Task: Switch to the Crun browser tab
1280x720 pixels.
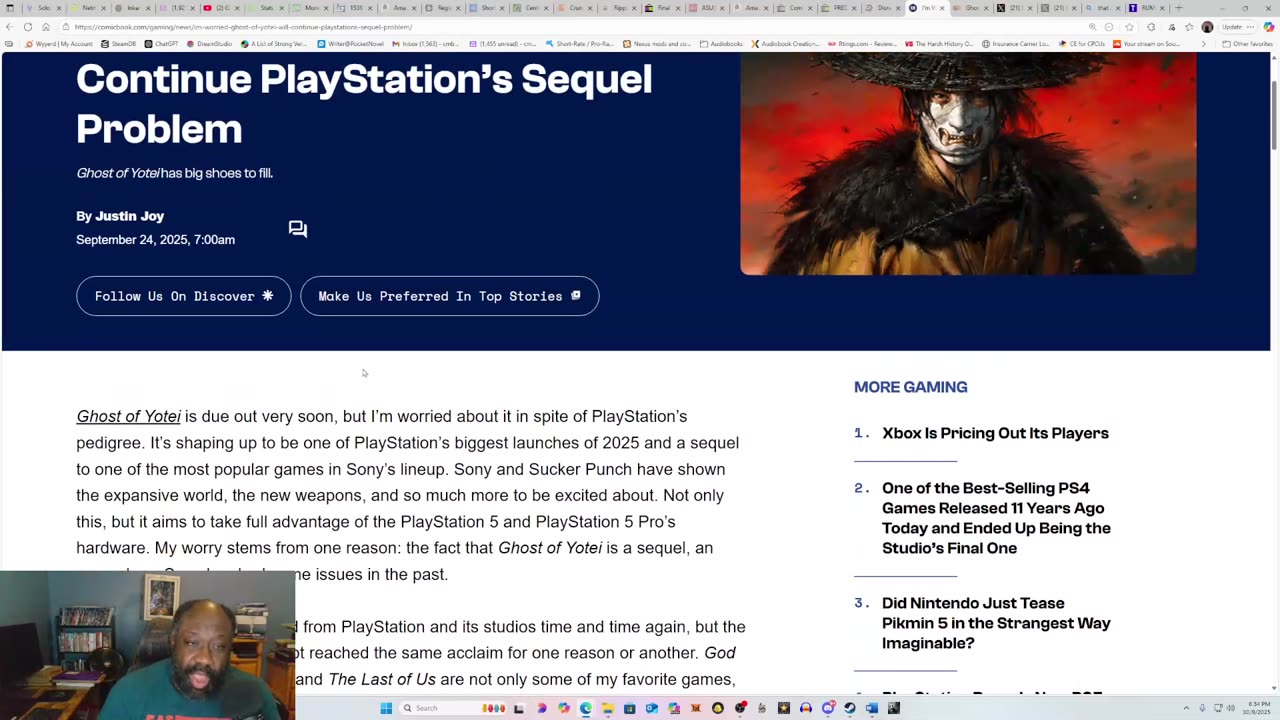Action: pos(574,8)
